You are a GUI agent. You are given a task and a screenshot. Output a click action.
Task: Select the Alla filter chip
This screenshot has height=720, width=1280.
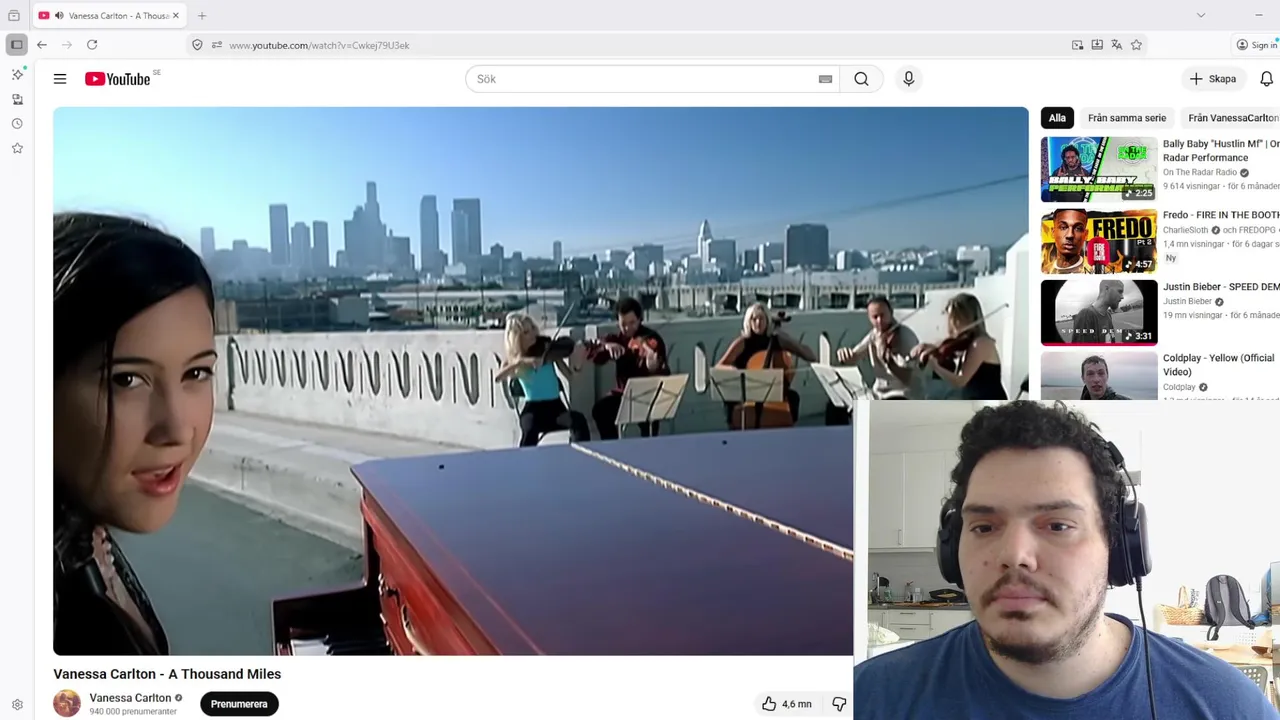1057,118
